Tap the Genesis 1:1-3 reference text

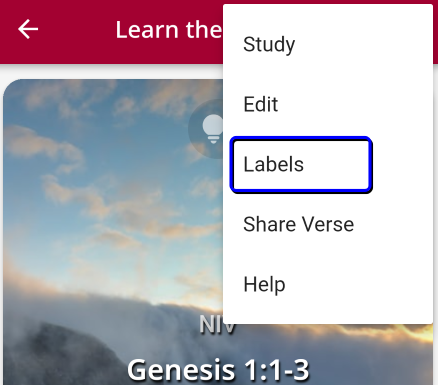218,370
